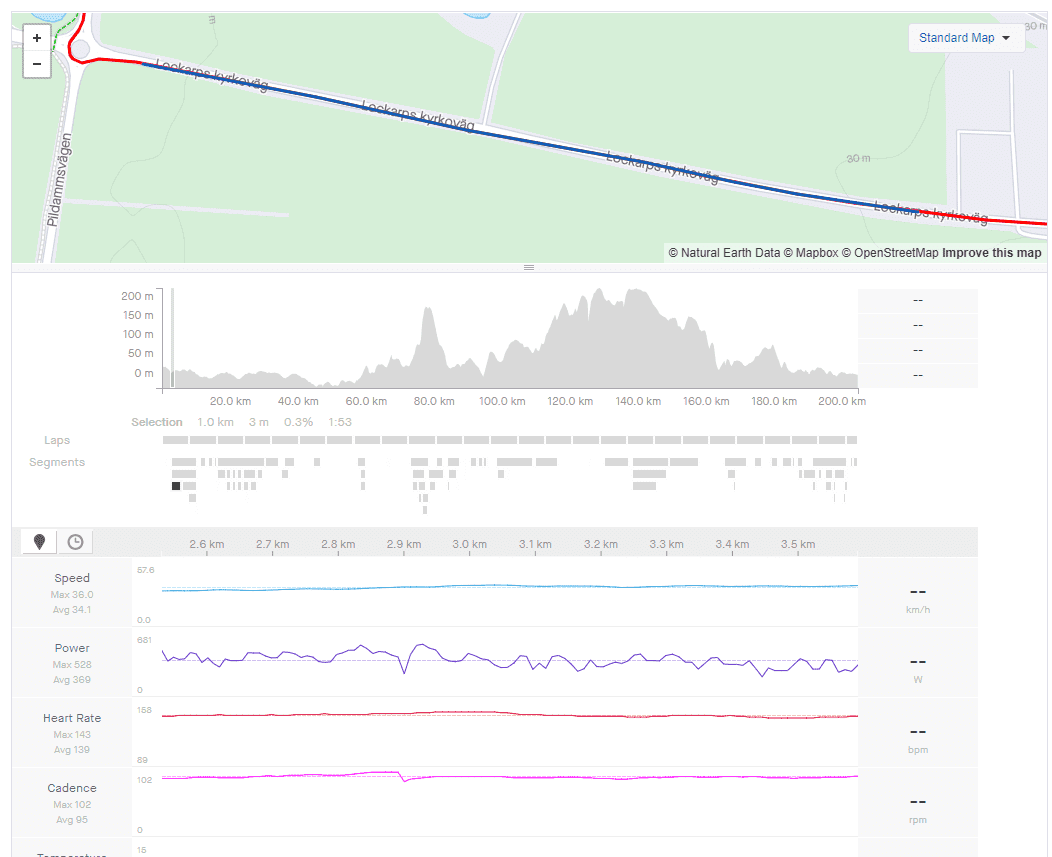This screenshot has height=857, width=1052.
Task: Click the Speed Avg 34.1 value
Action: pos(72,610)
